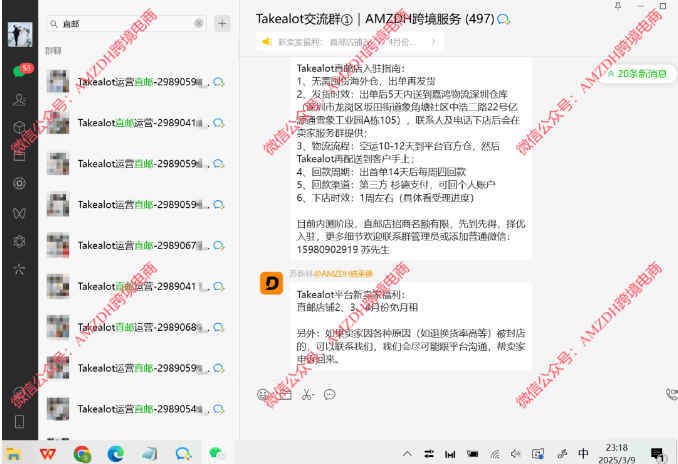
Task: Open the hexagon flower icon in the sidebar
Action: (19, 241)
